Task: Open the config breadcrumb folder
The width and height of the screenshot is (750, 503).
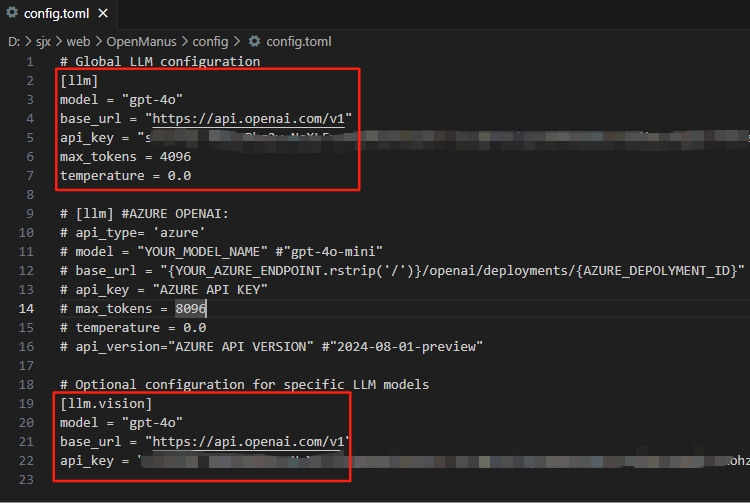Action: 210,42
